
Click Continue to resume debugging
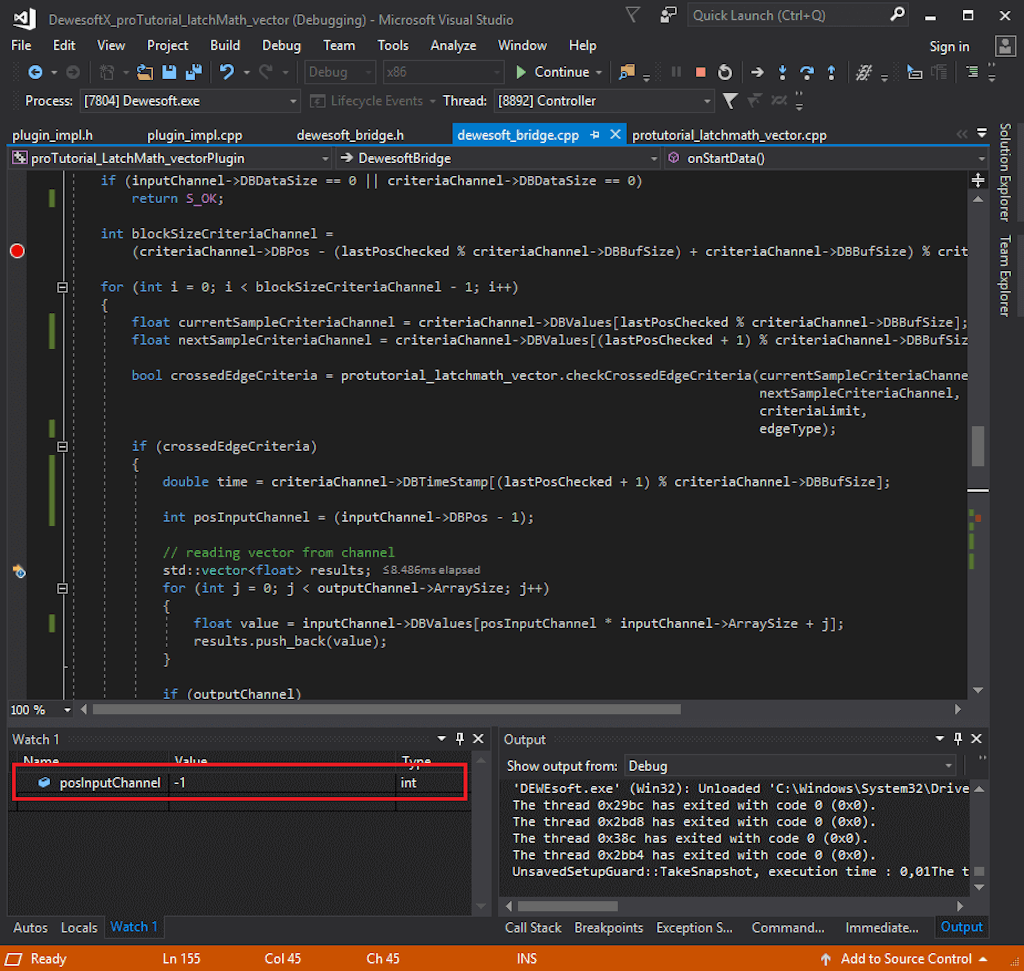pyautogui.click(x=552, y=72)
